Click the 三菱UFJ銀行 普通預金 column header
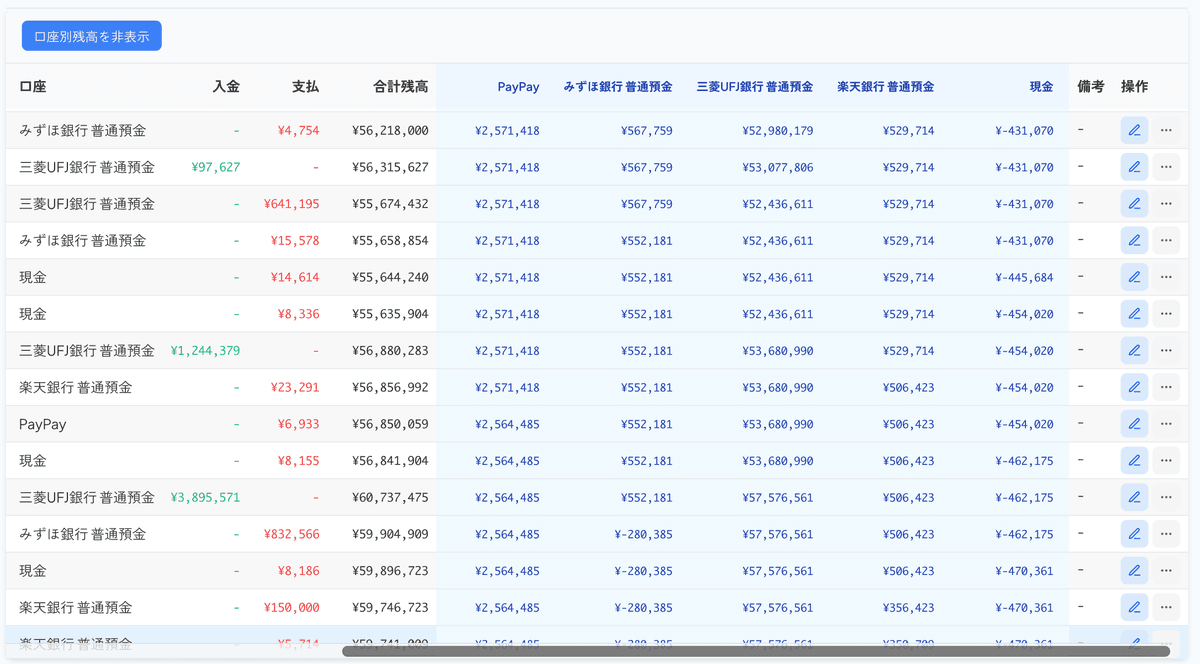Image resolution: width=1200 pixels, height=664 pixels. [x=755, y=87]
